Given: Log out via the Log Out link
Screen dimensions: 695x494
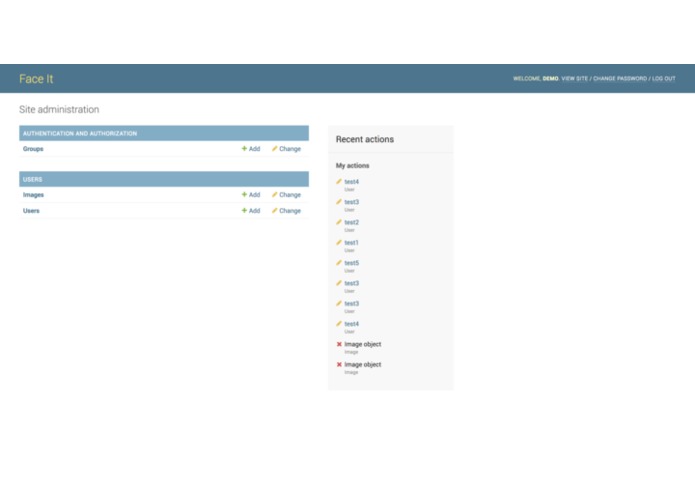Looking at the screenshot, I should click(x=664, y=78).
